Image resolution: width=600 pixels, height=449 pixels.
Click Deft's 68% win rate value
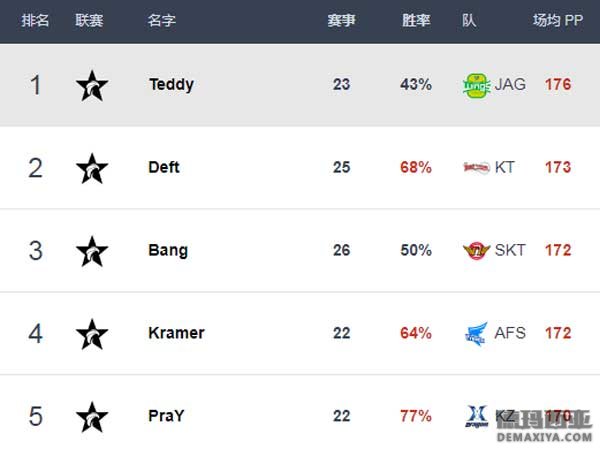coord(416,167)
